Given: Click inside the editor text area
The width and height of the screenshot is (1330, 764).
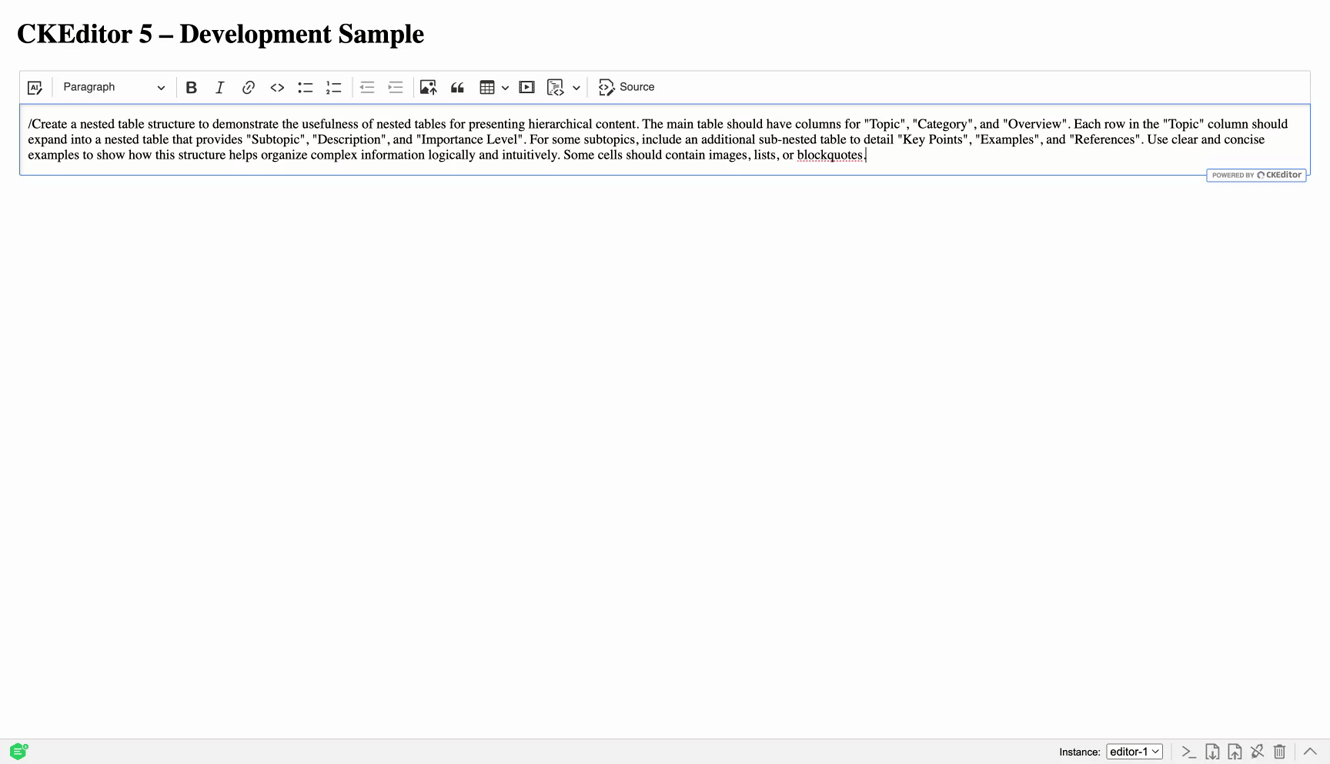Looking at the screenshot, I should coord(660,140).
